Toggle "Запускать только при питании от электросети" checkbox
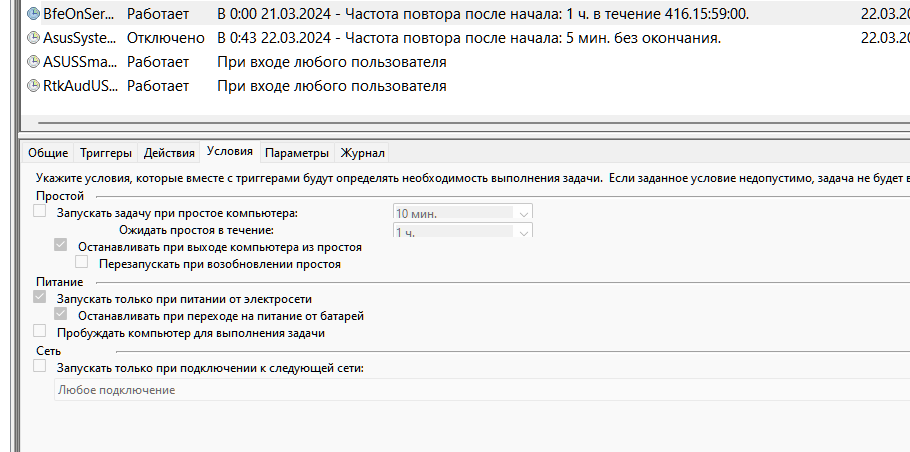This screenshot has width=910, height=452. pyautogui.click(x=40, y=298)
